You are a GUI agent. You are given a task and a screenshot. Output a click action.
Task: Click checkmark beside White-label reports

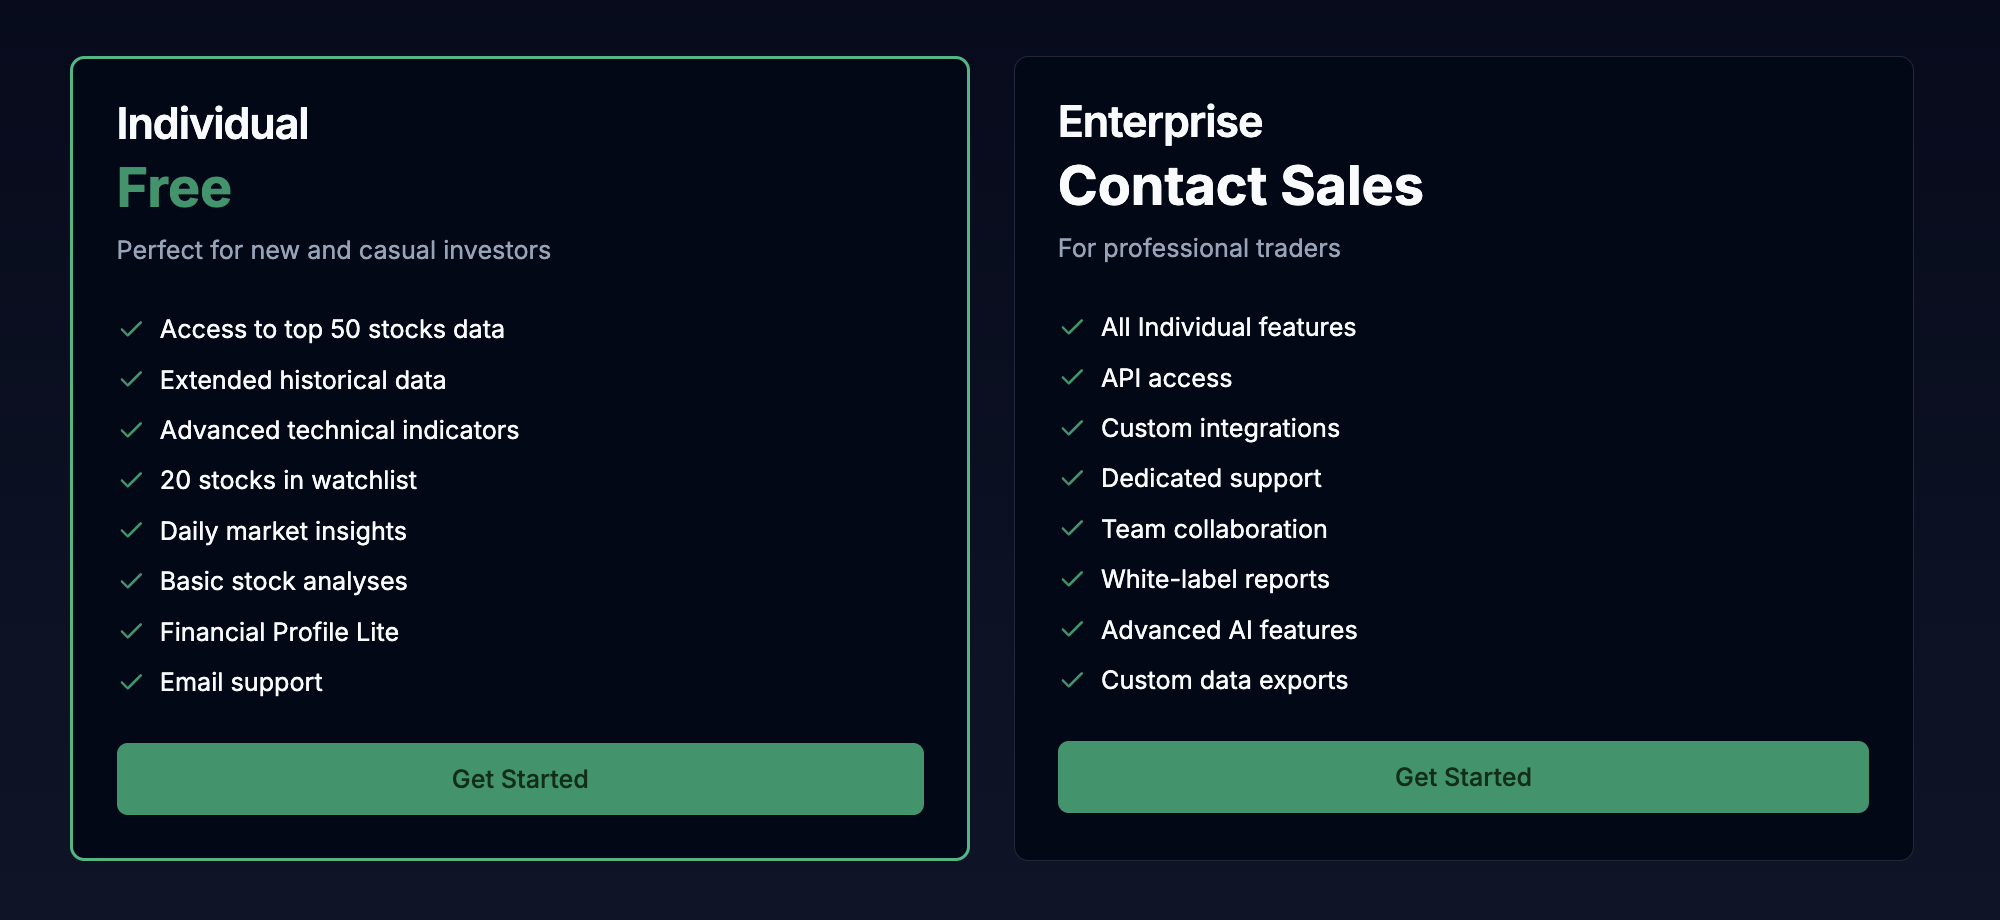point(1072,579)
